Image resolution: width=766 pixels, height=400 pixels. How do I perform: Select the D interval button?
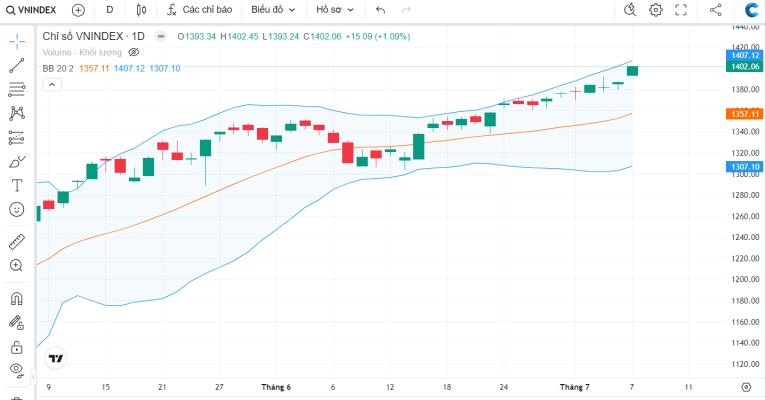point(109,10)
